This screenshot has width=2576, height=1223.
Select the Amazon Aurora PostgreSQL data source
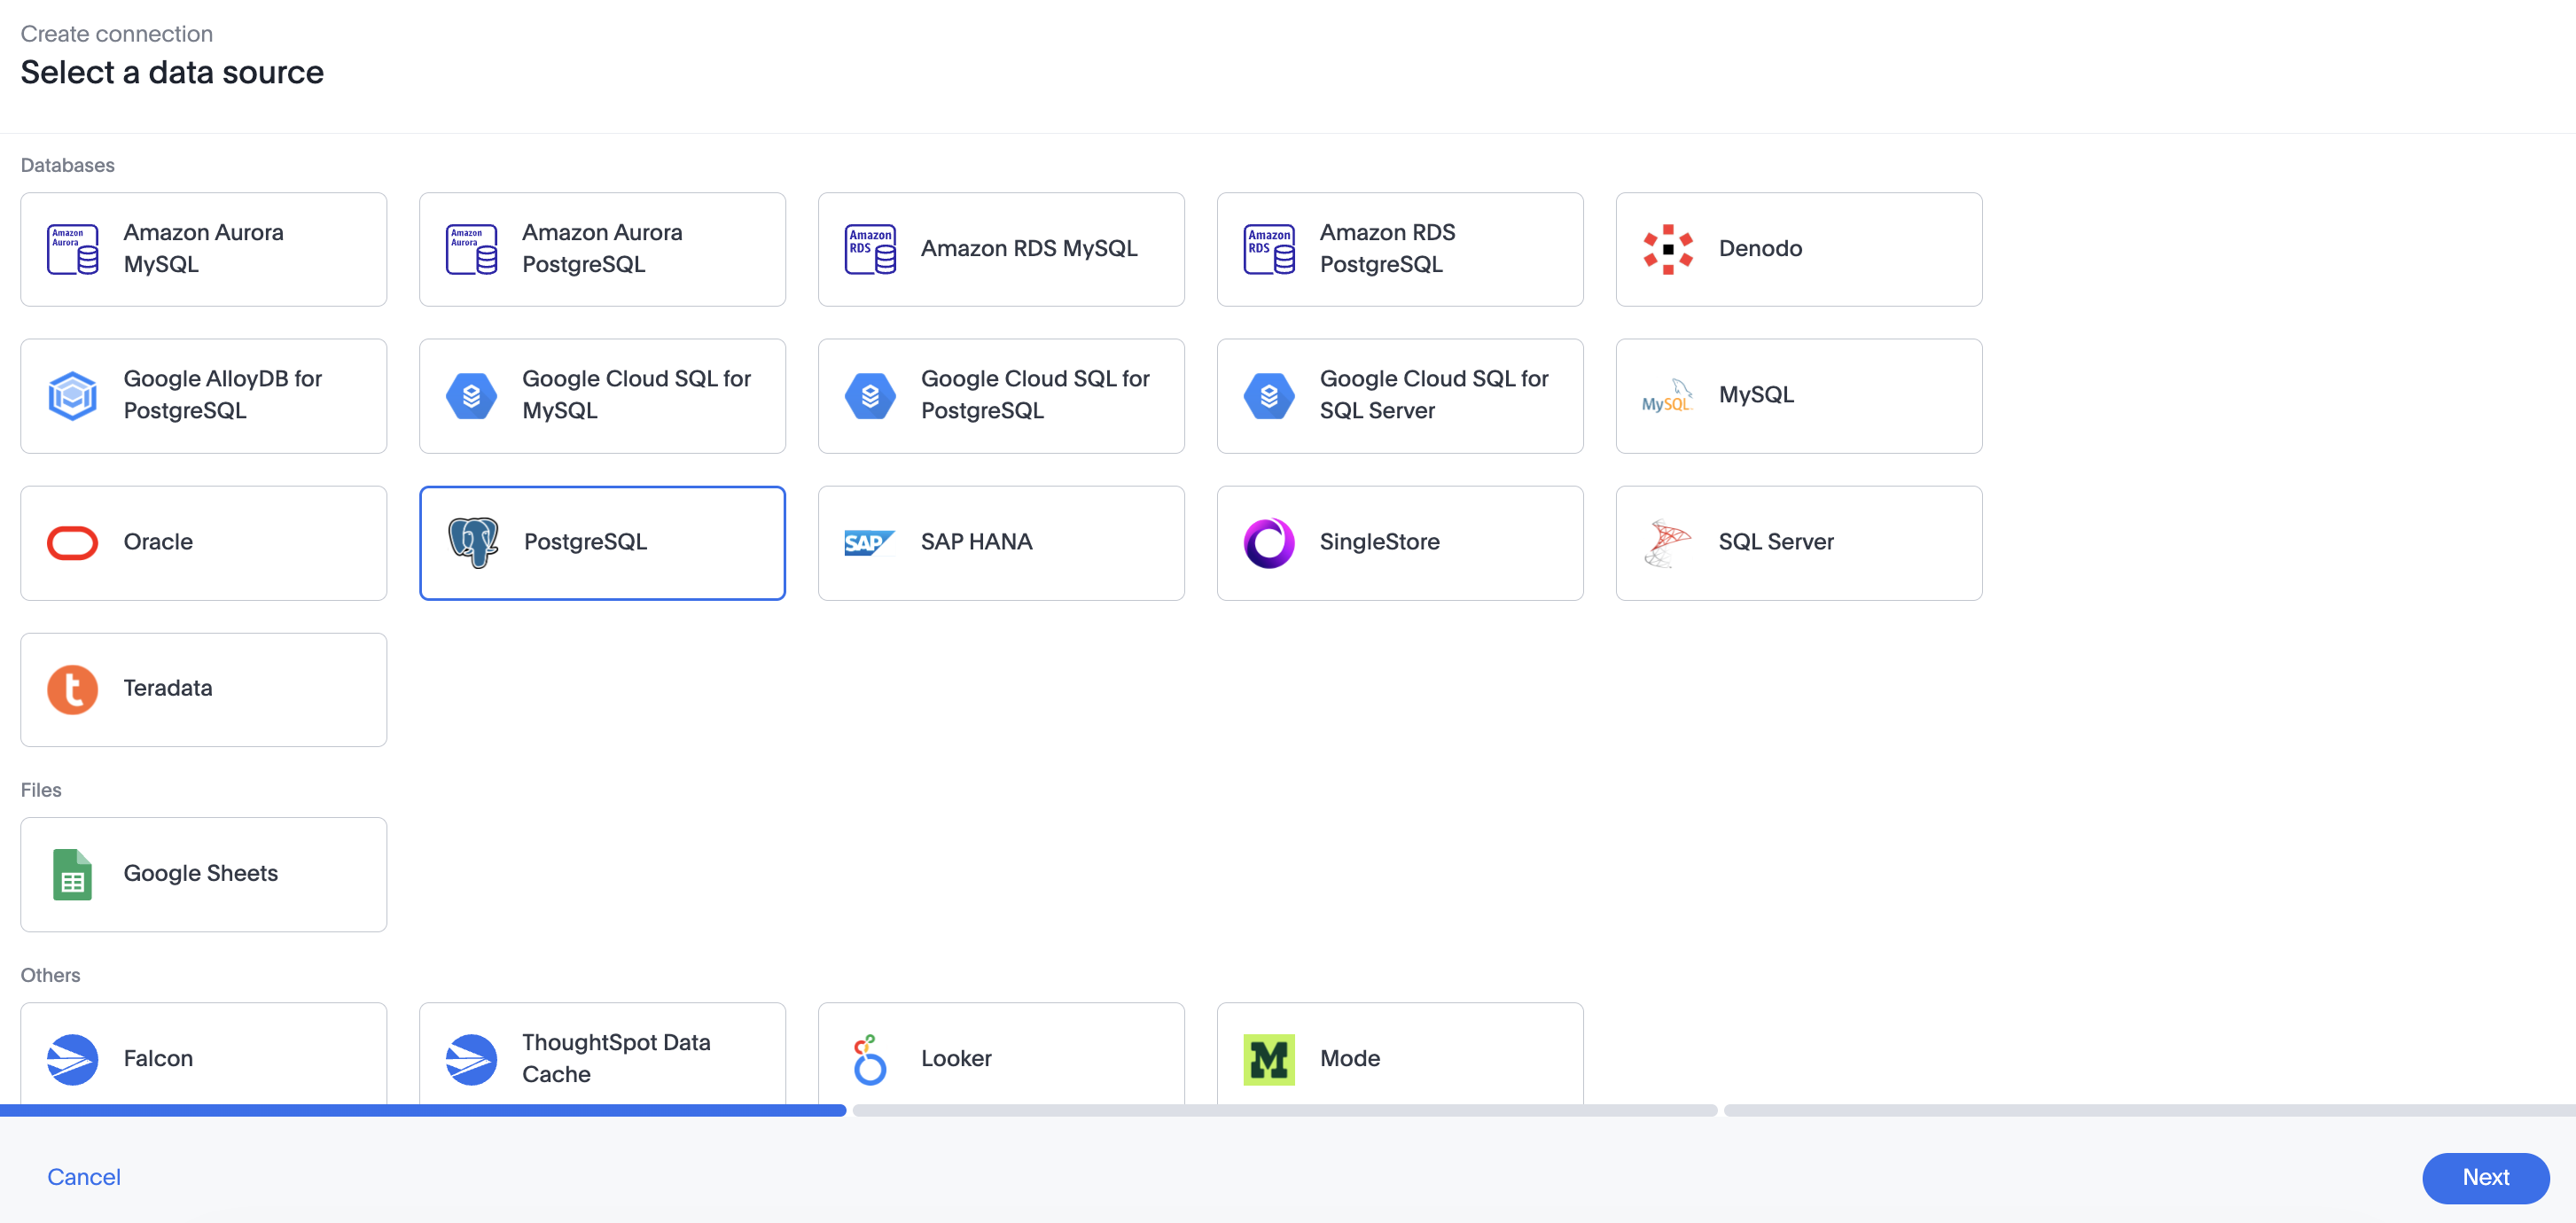(602, 248)
